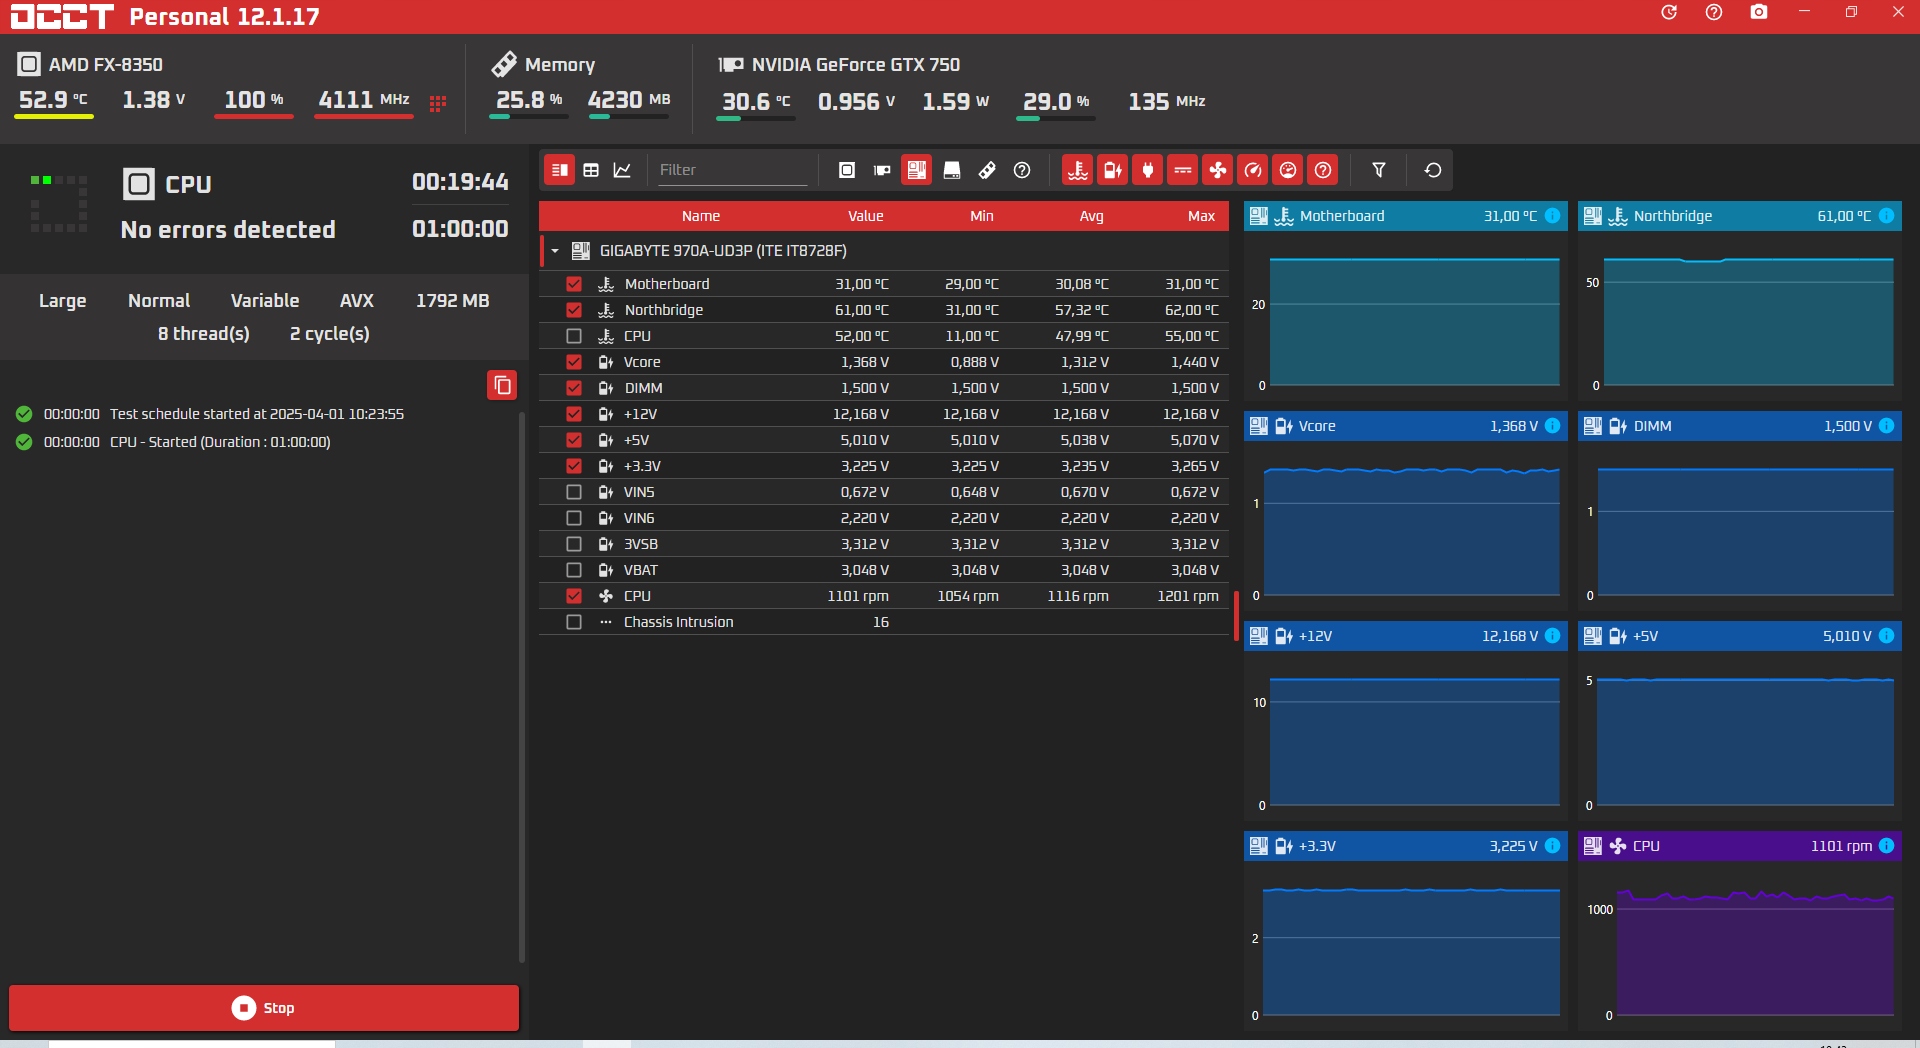Uncheck the CPU fan rpm sensor
1920x1048 pixels.
[x=574, y=596]
